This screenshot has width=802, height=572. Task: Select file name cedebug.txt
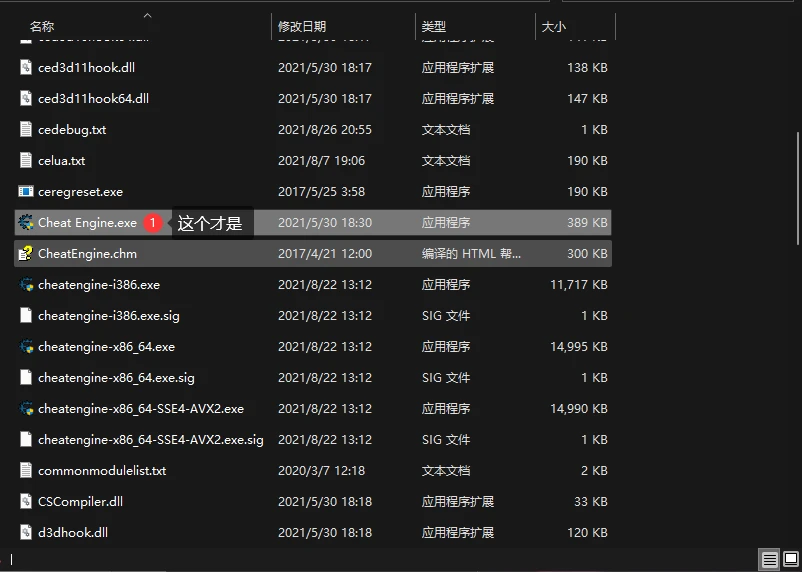pyautogui.click(x=72, y=129)
